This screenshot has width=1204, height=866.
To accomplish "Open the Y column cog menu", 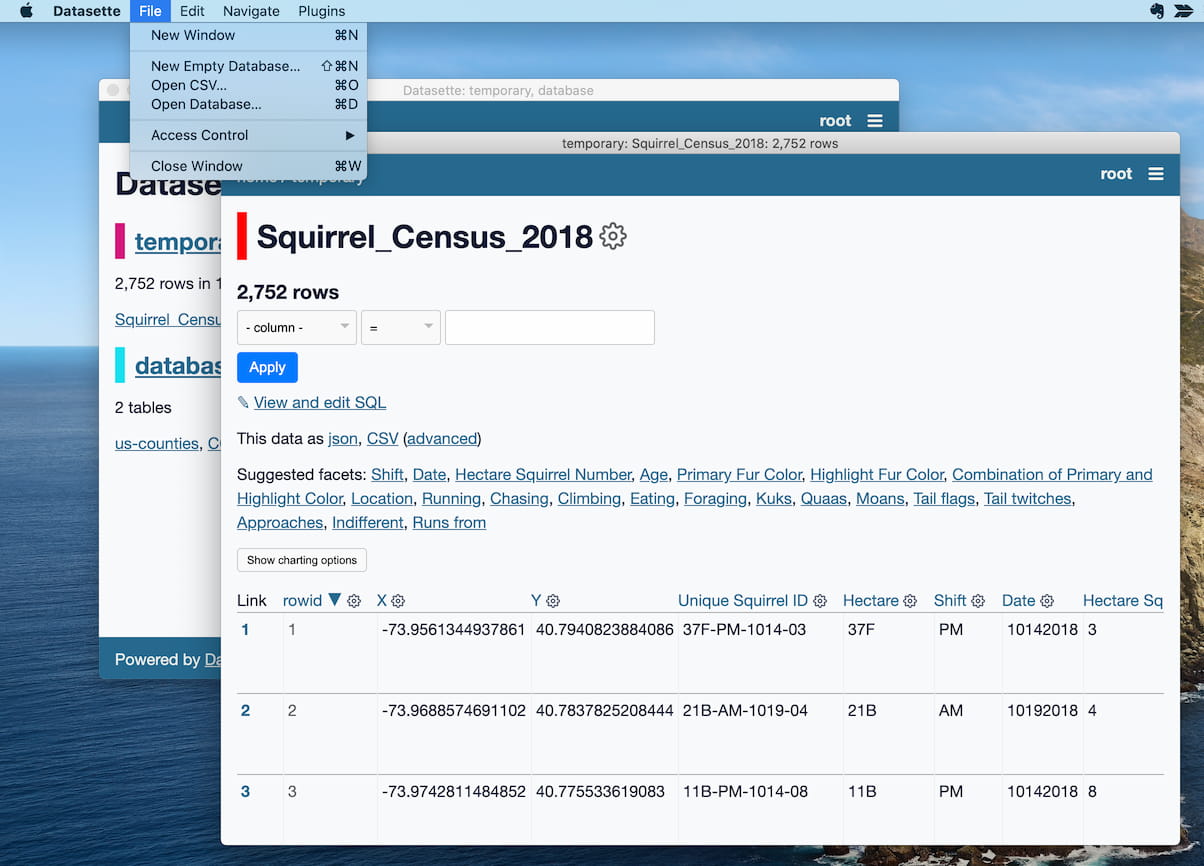I will tap(552, 600).
